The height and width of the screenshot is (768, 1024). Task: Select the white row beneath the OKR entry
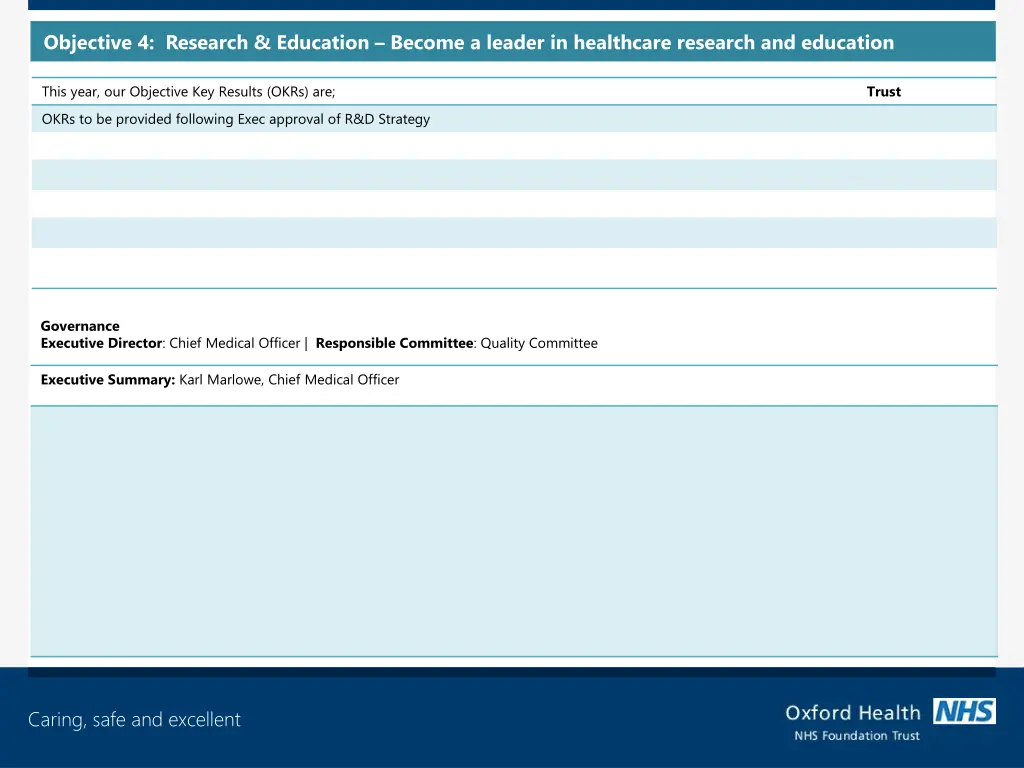[x=514, y=146]
